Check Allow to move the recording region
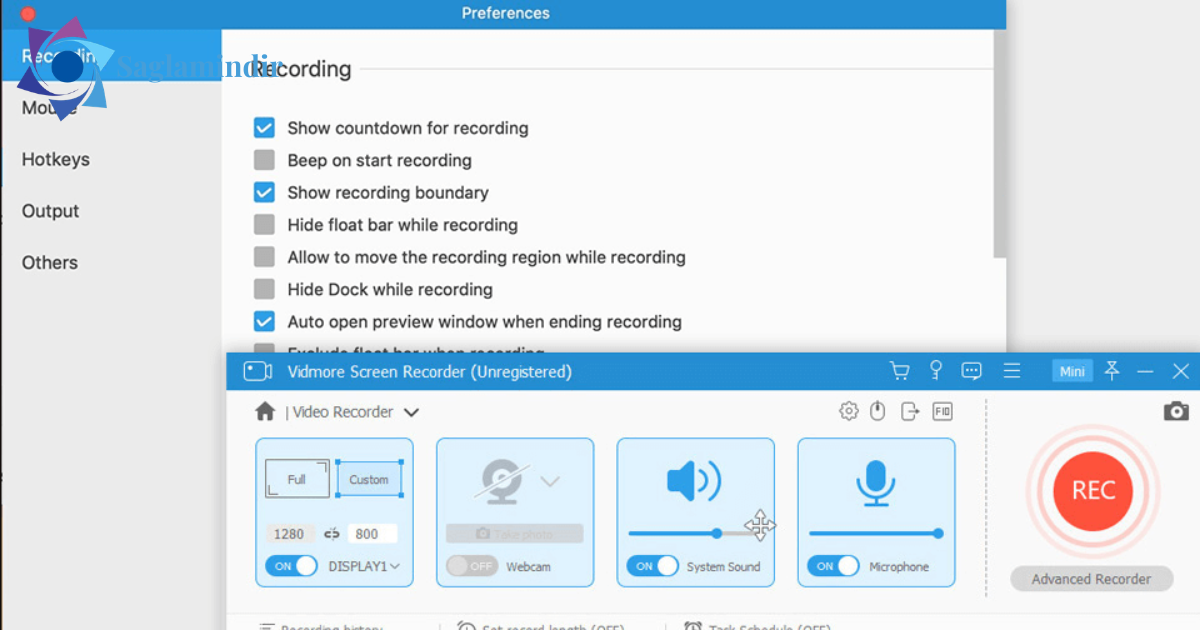This screenshot has width=1200, height=630. pos(264,257)
